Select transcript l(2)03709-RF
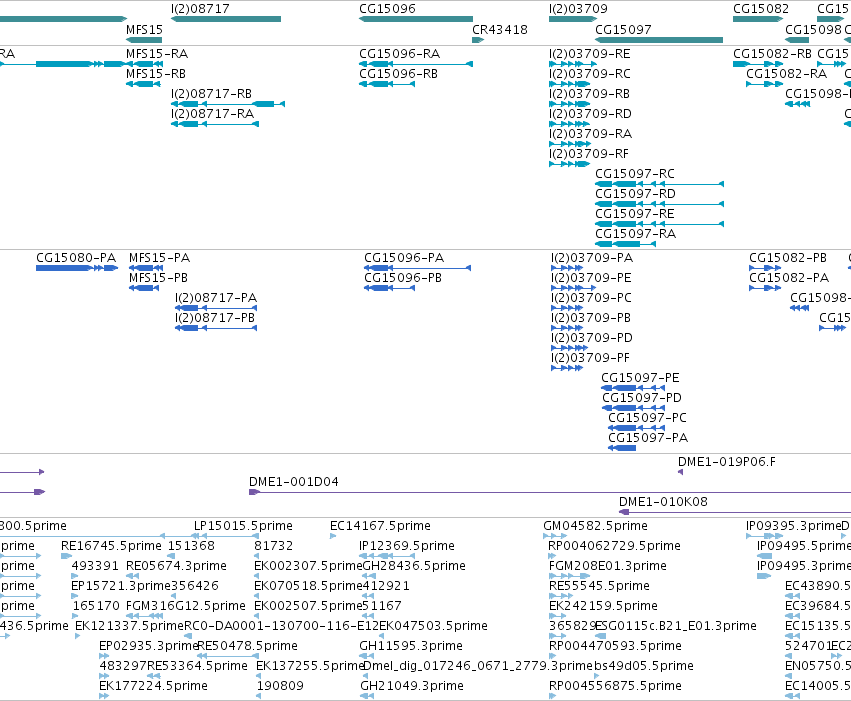The width and height of the screenshot is (851, 701). (x=589, y=154)
